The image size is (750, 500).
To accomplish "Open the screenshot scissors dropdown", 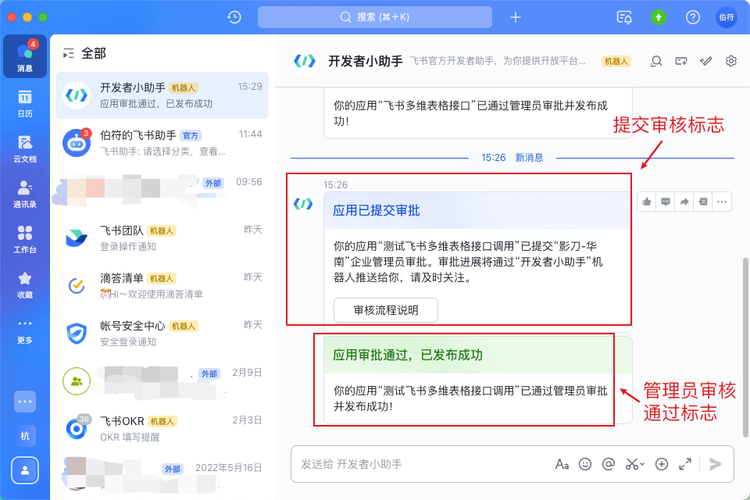I will coord(635,464).
